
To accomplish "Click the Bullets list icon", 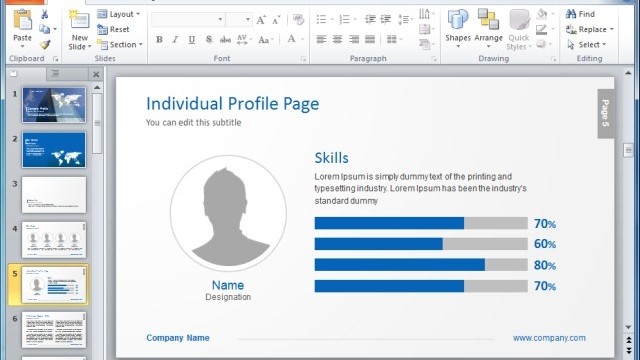I will [x=322, y=19].
